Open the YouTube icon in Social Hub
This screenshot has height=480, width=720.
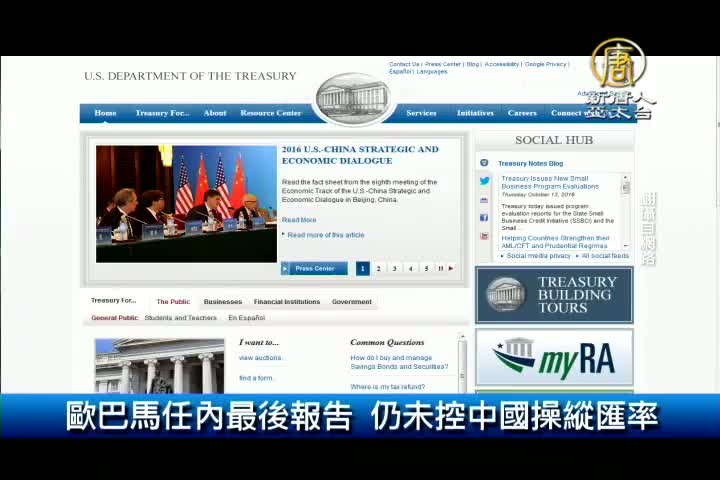[x=484, y=236]
